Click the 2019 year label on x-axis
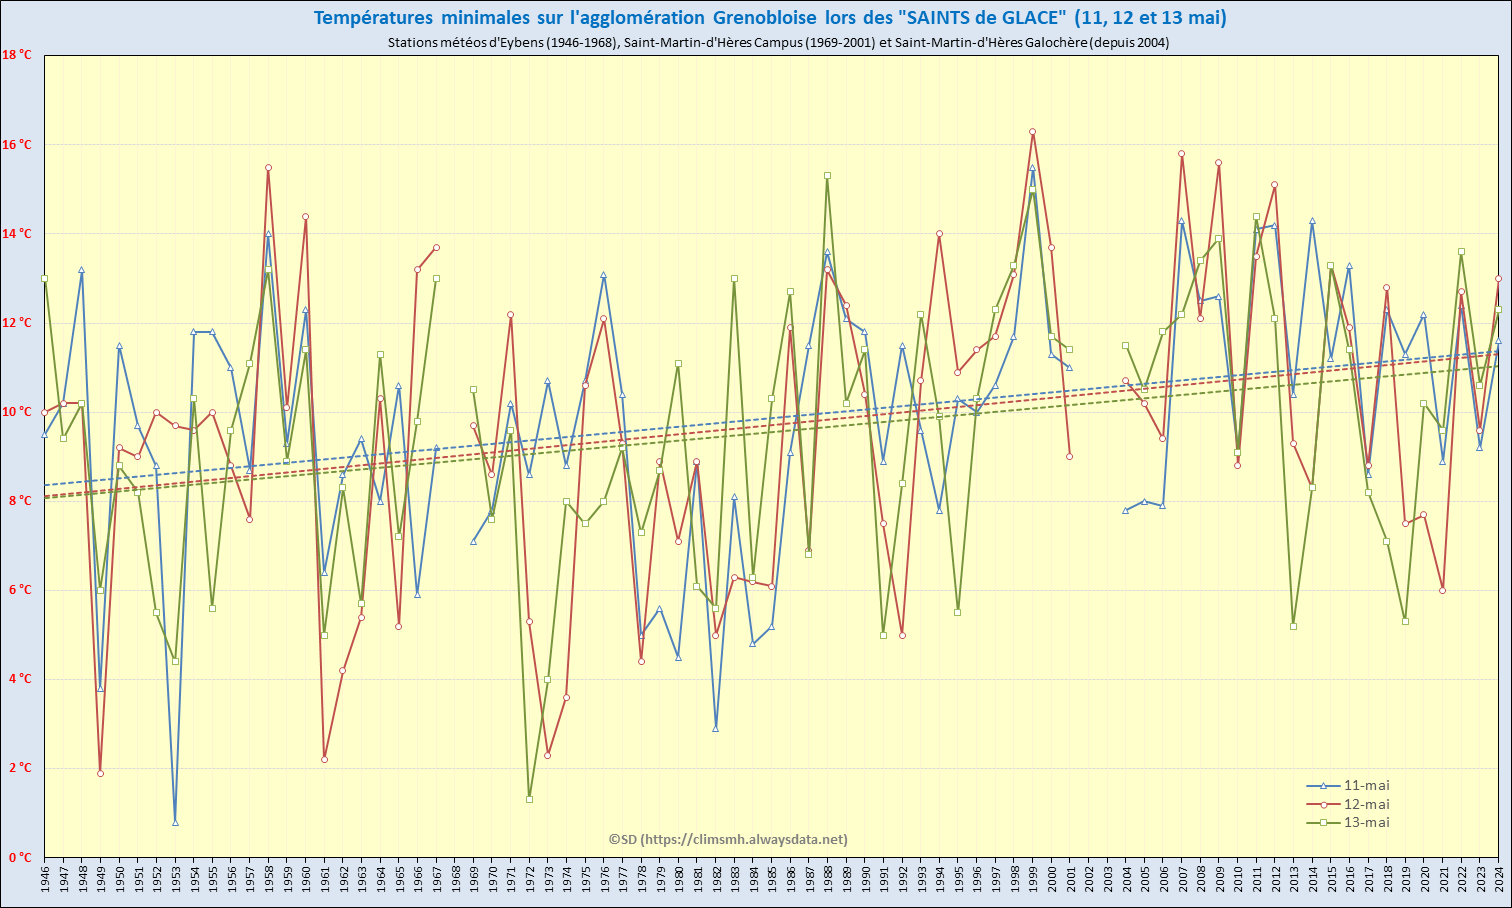The image size is (1512, 908). click(1405, 879)
